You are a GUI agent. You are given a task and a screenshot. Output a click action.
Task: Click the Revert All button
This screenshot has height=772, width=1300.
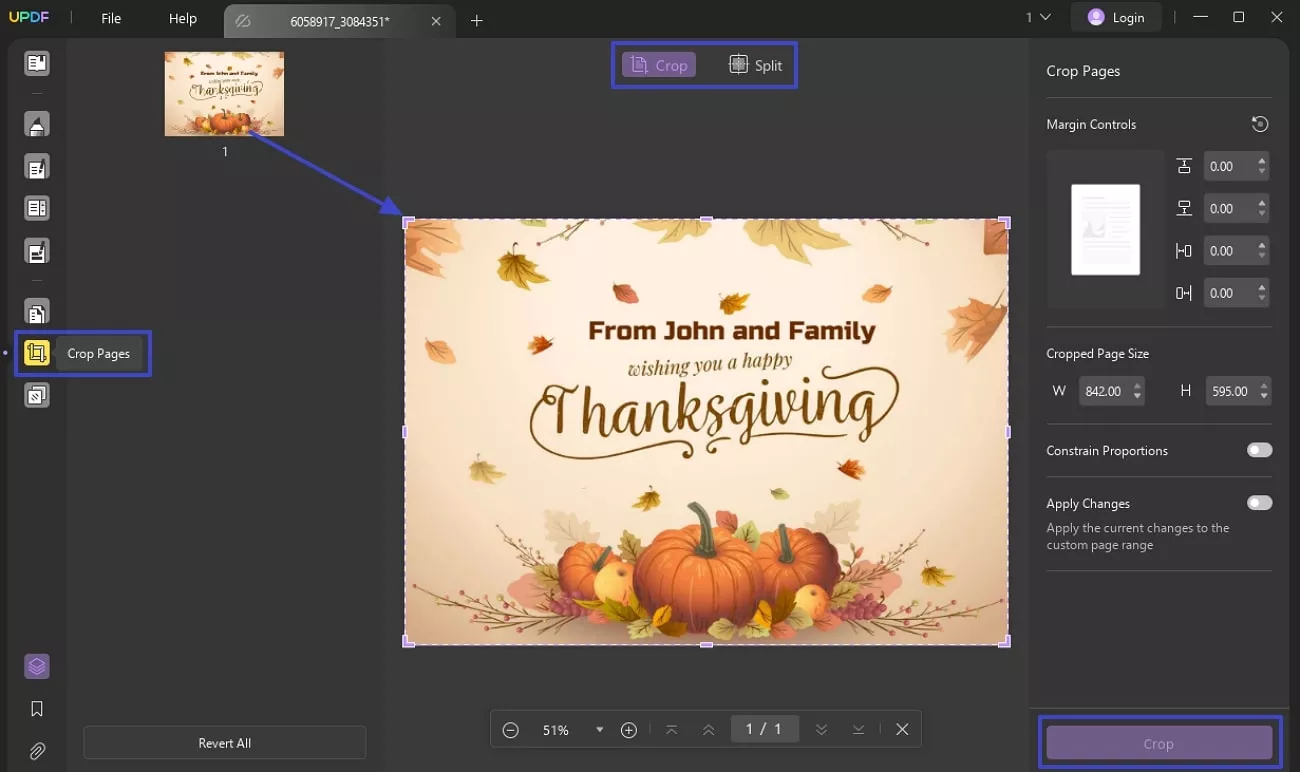click(x=224, y=742)
